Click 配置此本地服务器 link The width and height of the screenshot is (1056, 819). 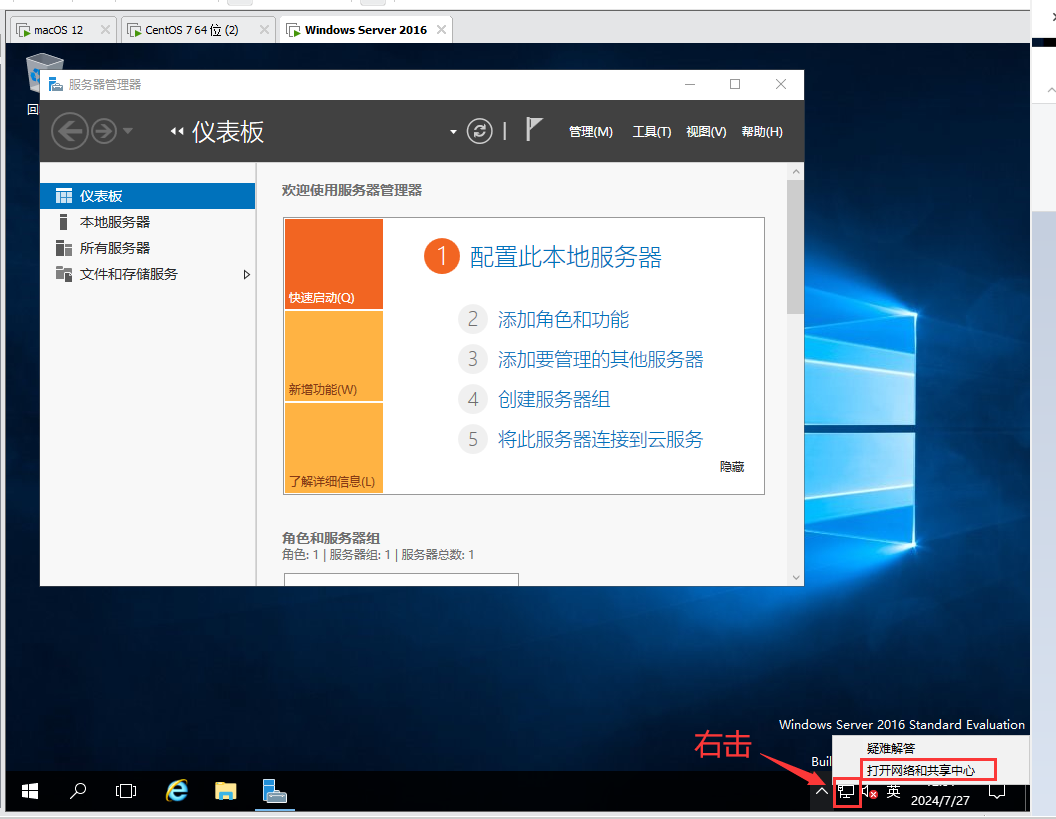pos(566,257)
